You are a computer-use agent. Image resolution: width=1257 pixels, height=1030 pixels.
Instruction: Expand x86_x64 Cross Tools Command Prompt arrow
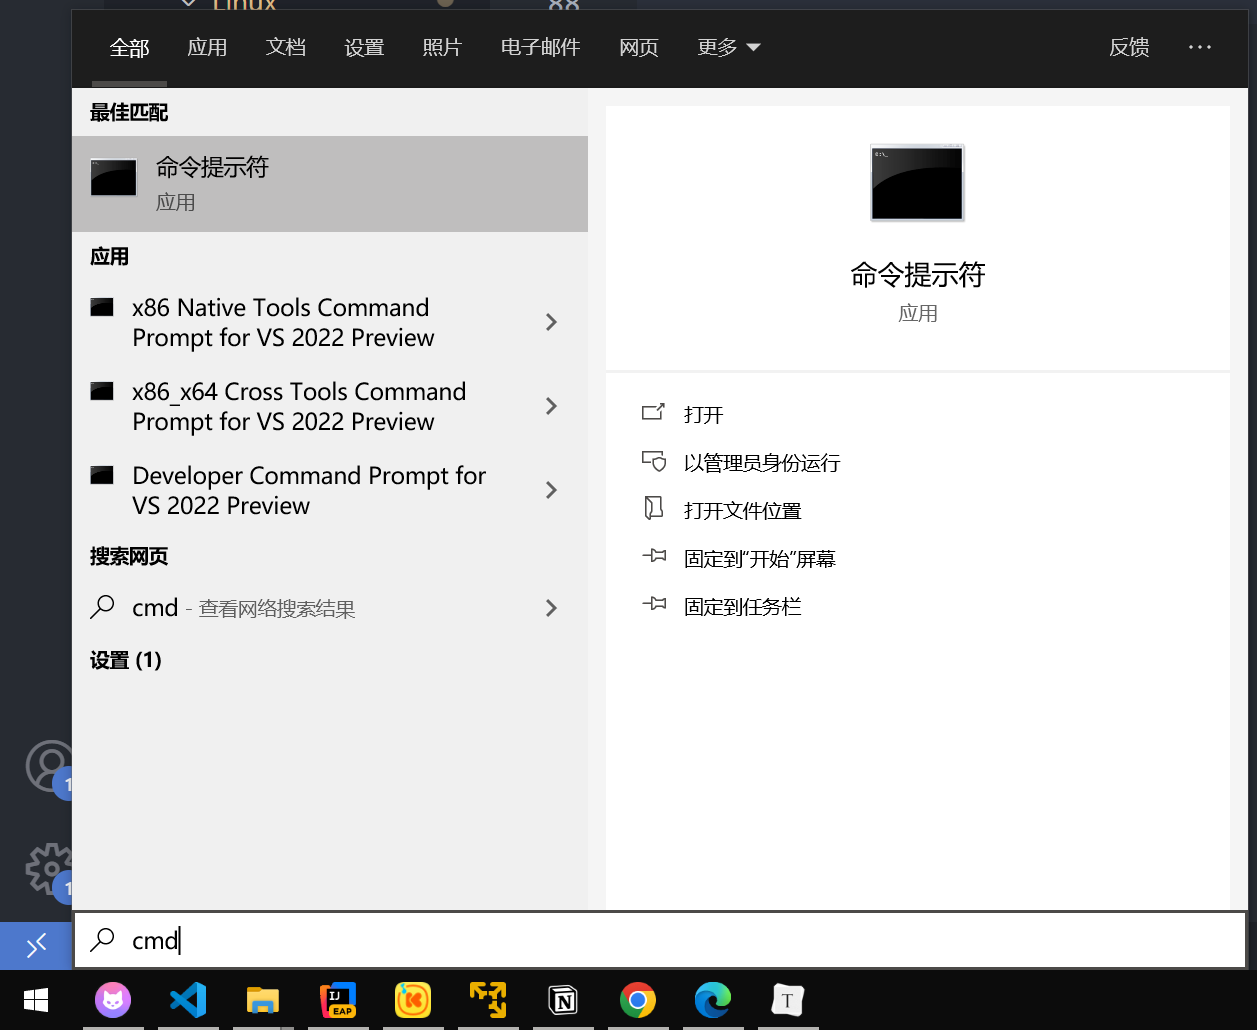pyautogui.click(x=551, y=406)
